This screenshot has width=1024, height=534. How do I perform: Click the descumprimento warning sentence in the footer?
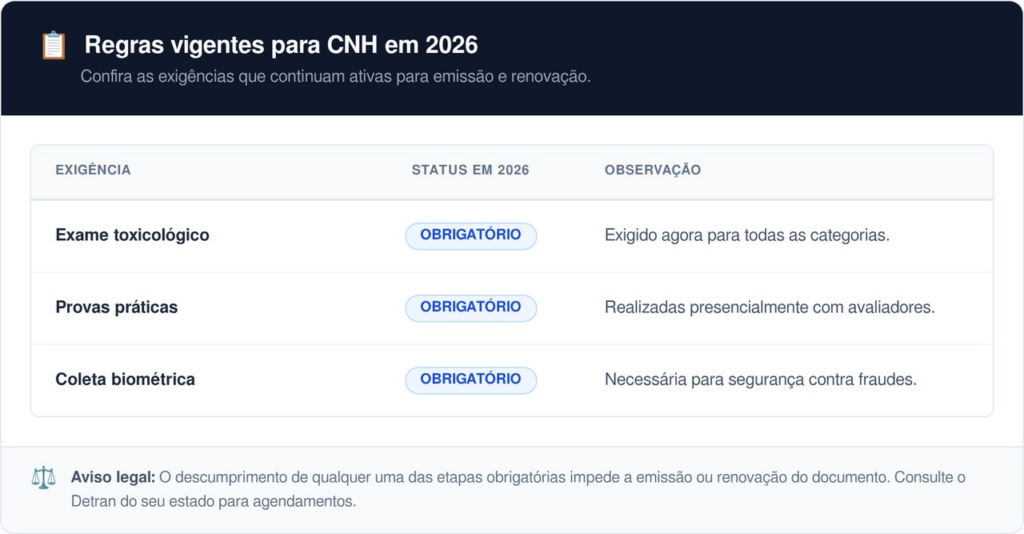coord(524,477)
